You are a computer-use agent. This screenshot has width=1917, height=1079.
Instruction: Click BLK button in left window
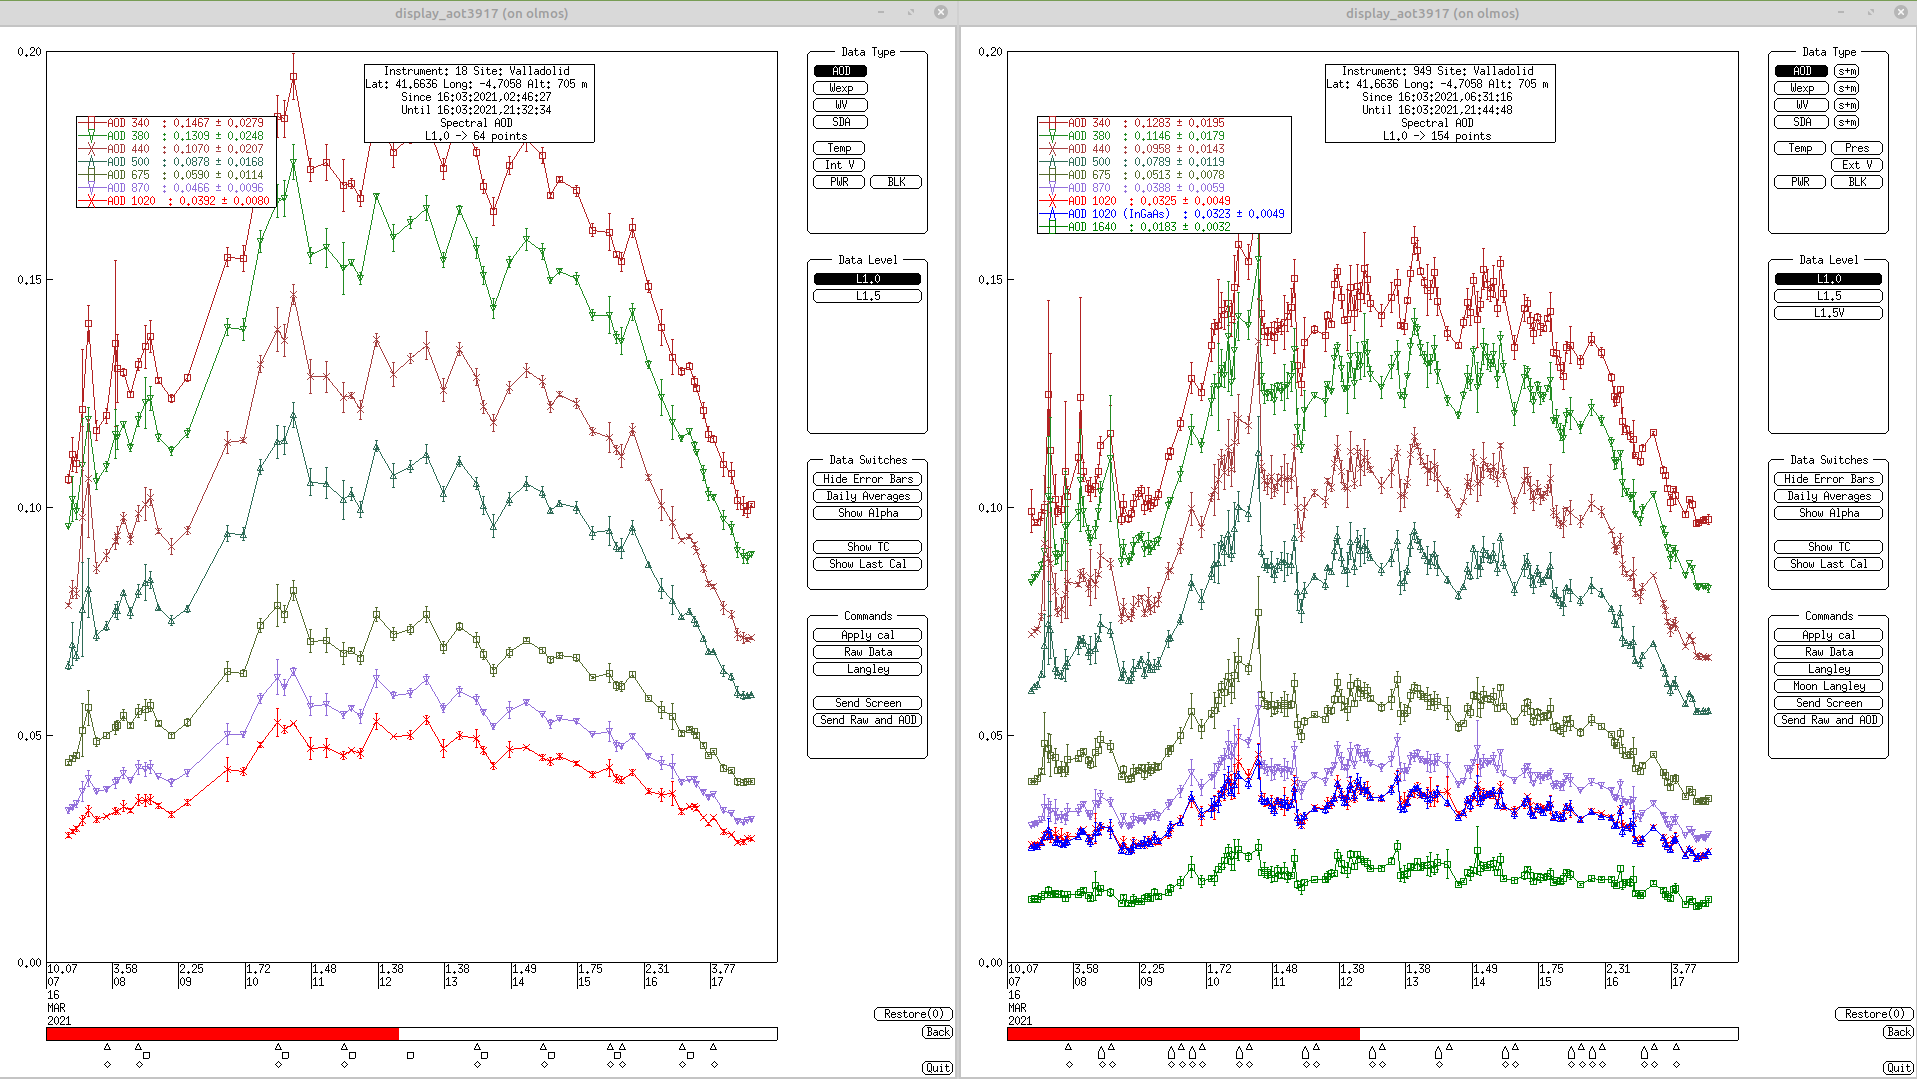coord(896,182)
